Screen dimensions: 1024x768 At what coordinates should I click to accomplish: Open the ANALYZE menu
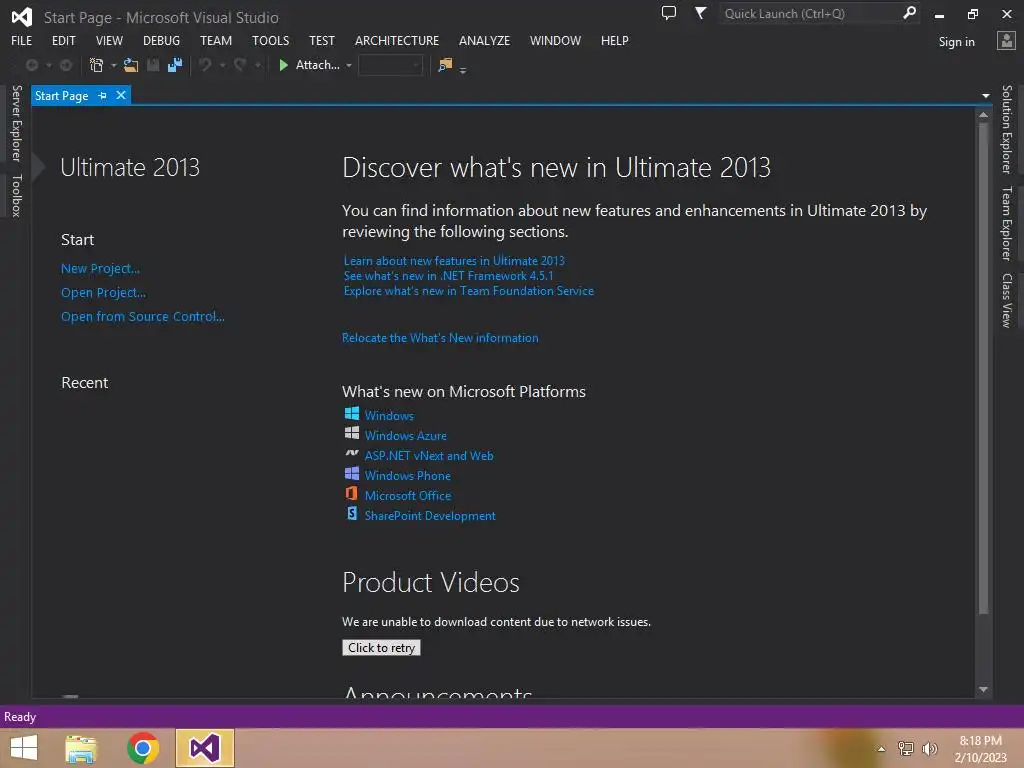point(485,40)
